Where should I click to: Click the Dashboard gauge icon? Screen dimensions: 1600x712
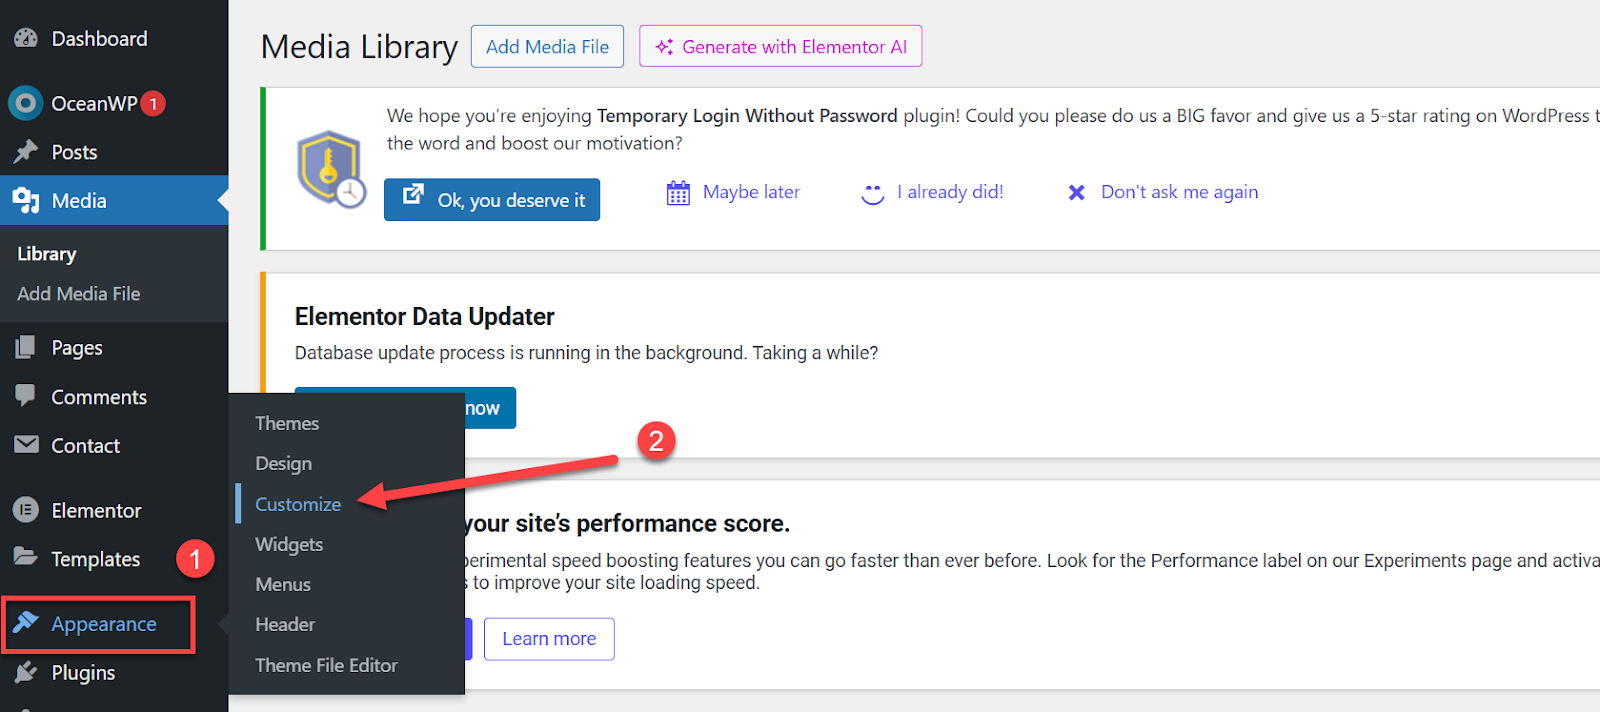25,39
